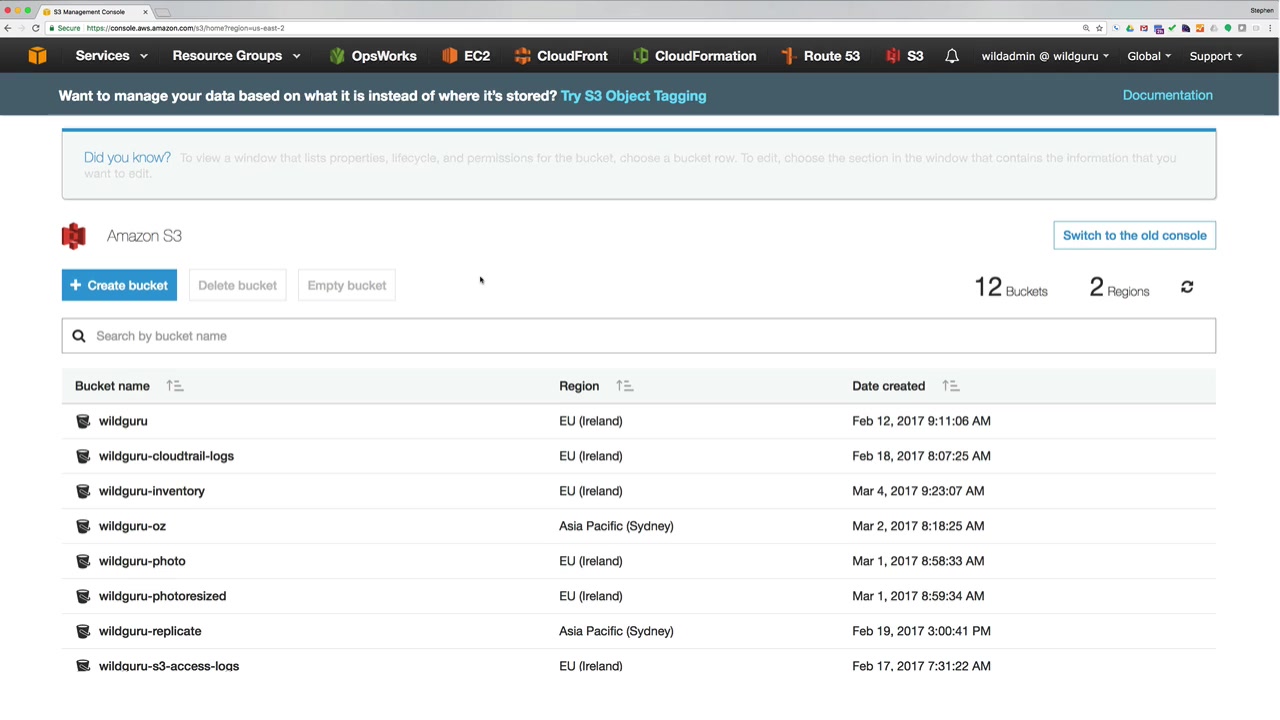Image resolution: width=1280 pixels, height=720 pixels.
Task: Click the 2 Regions count
Action: click(x=1119, y=288)
